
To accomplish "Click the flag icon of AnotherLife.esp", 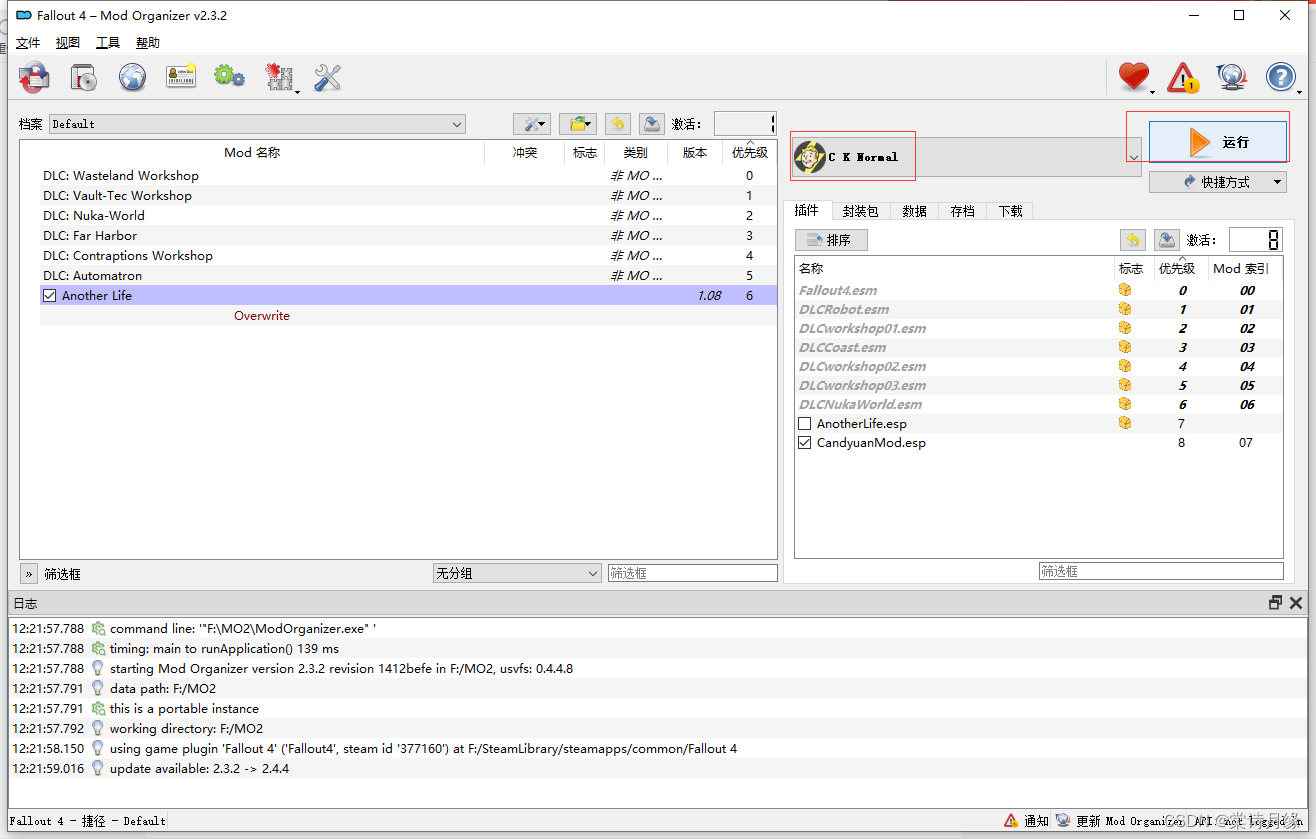I will (1125, 423).
